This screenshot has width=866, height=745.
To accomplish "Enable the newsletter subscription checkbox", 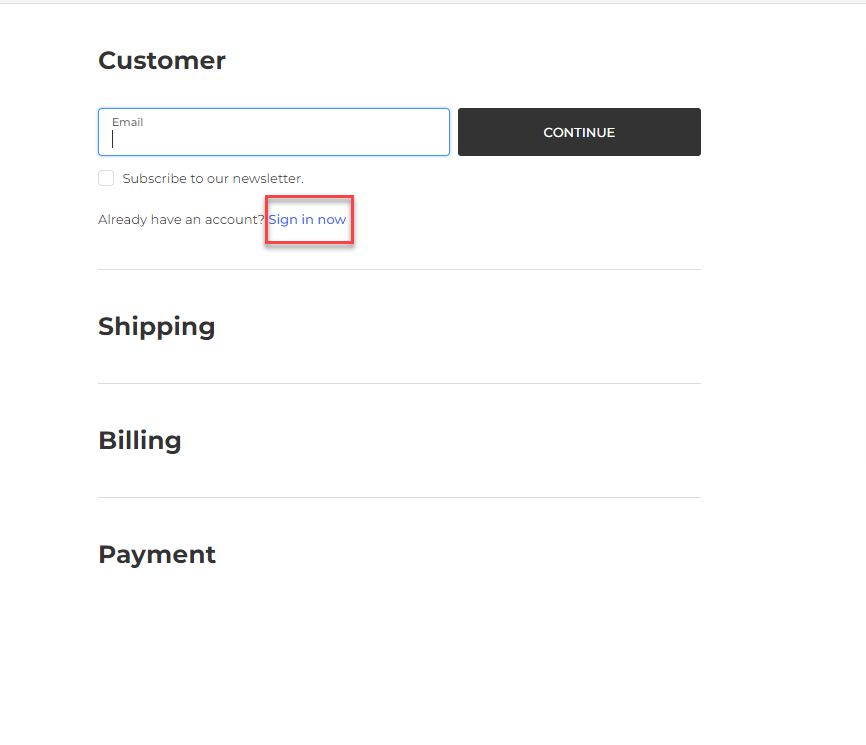I will (x=106, y=178).
